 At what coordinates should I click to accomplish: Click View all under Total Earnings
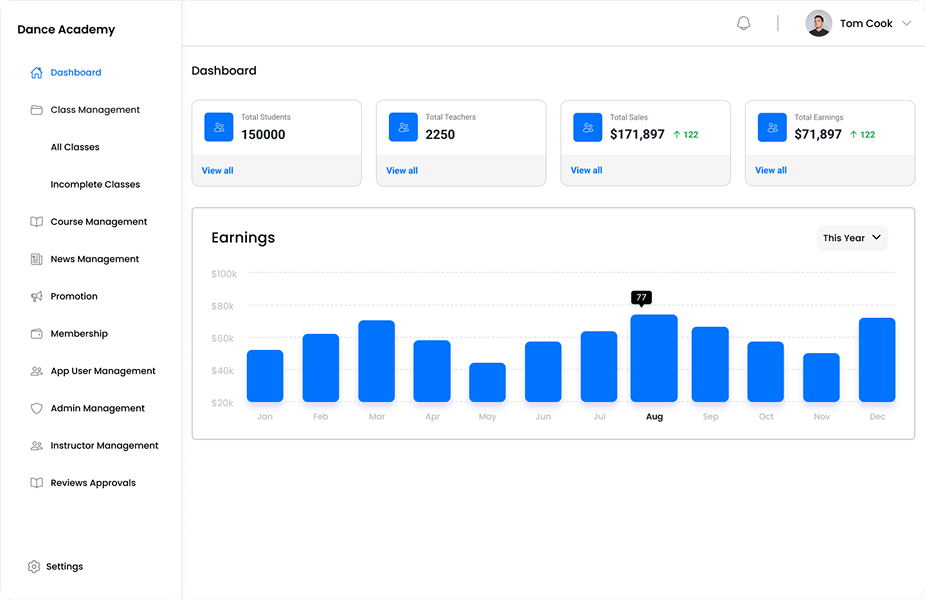pos(770,170)
